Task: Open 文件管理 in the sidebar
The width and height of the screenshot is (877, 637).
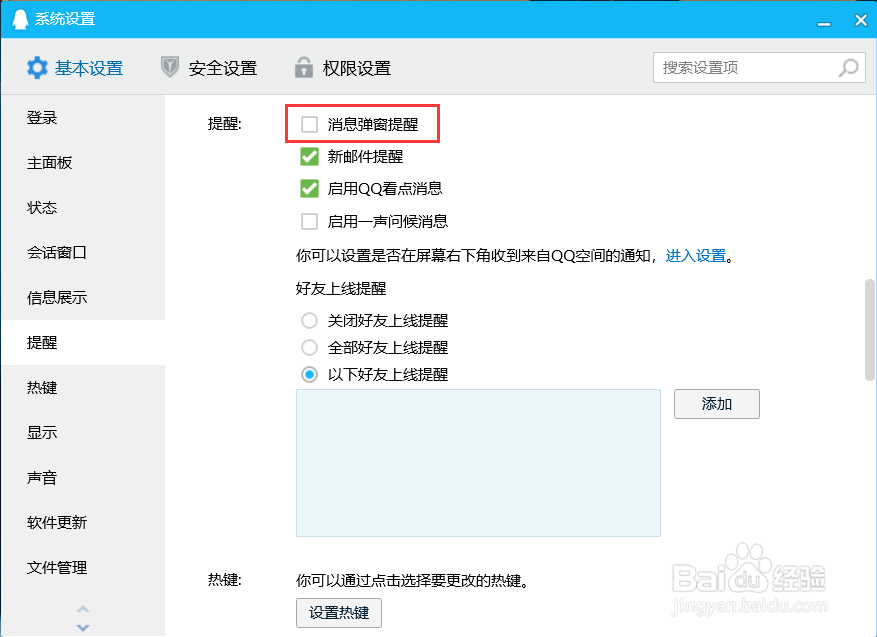Action: click(83, 568)
